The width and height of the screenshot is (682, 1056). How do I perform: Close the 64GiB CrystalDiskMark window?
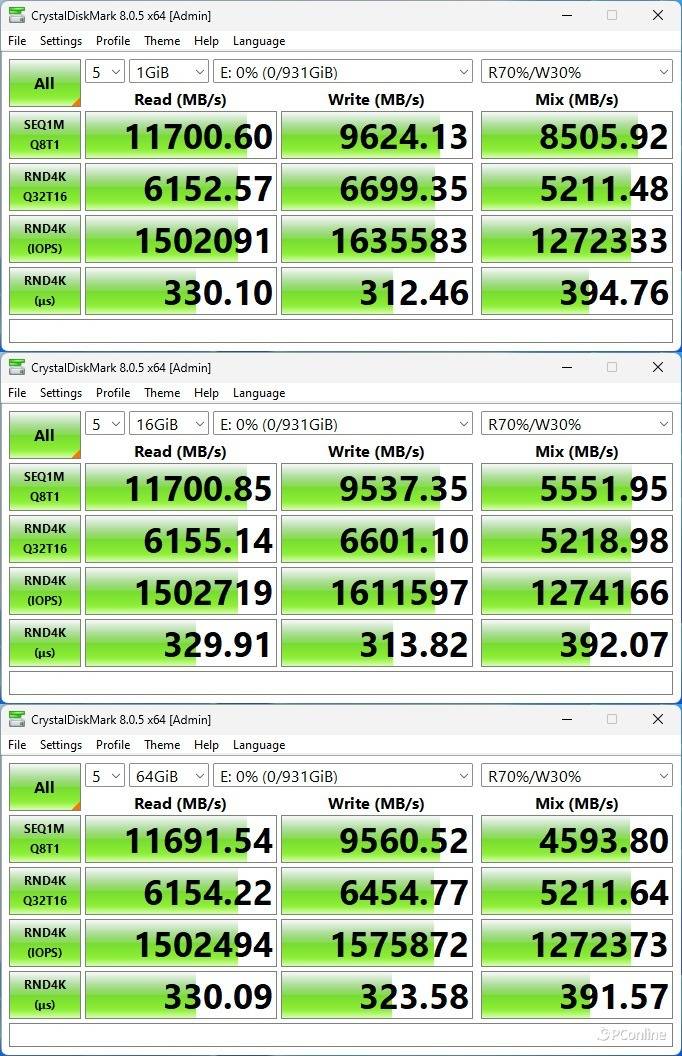658,719
